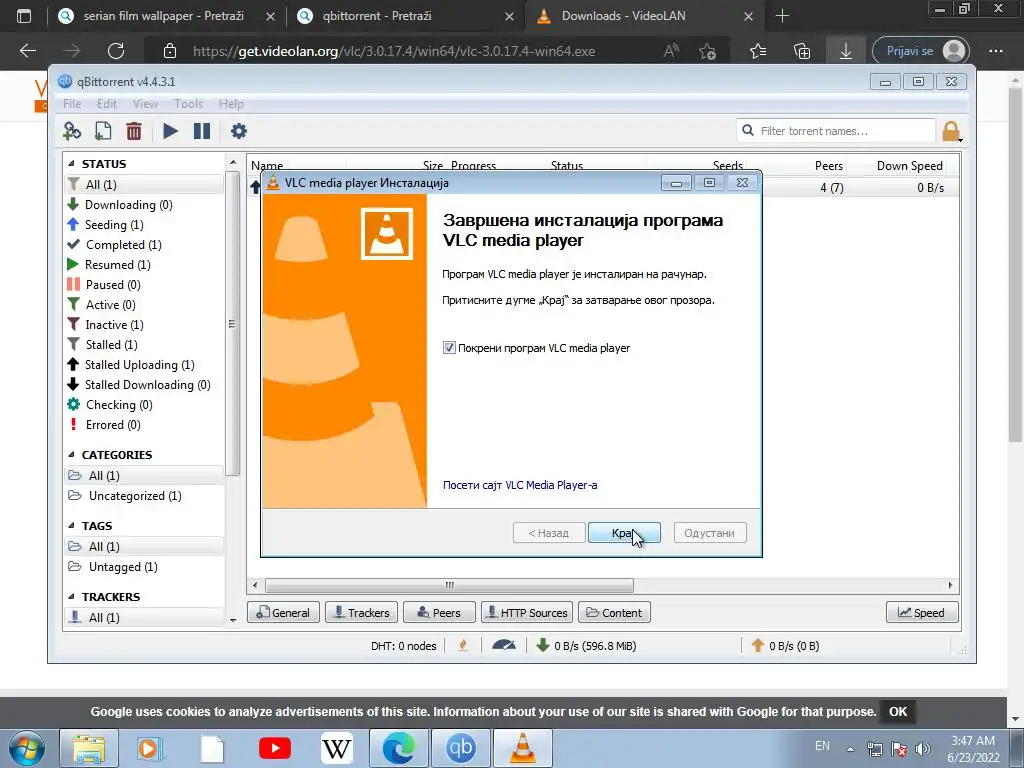Collapse the CATEGORIES section
Screen dimensions: 1024x768
pos(71,455)
